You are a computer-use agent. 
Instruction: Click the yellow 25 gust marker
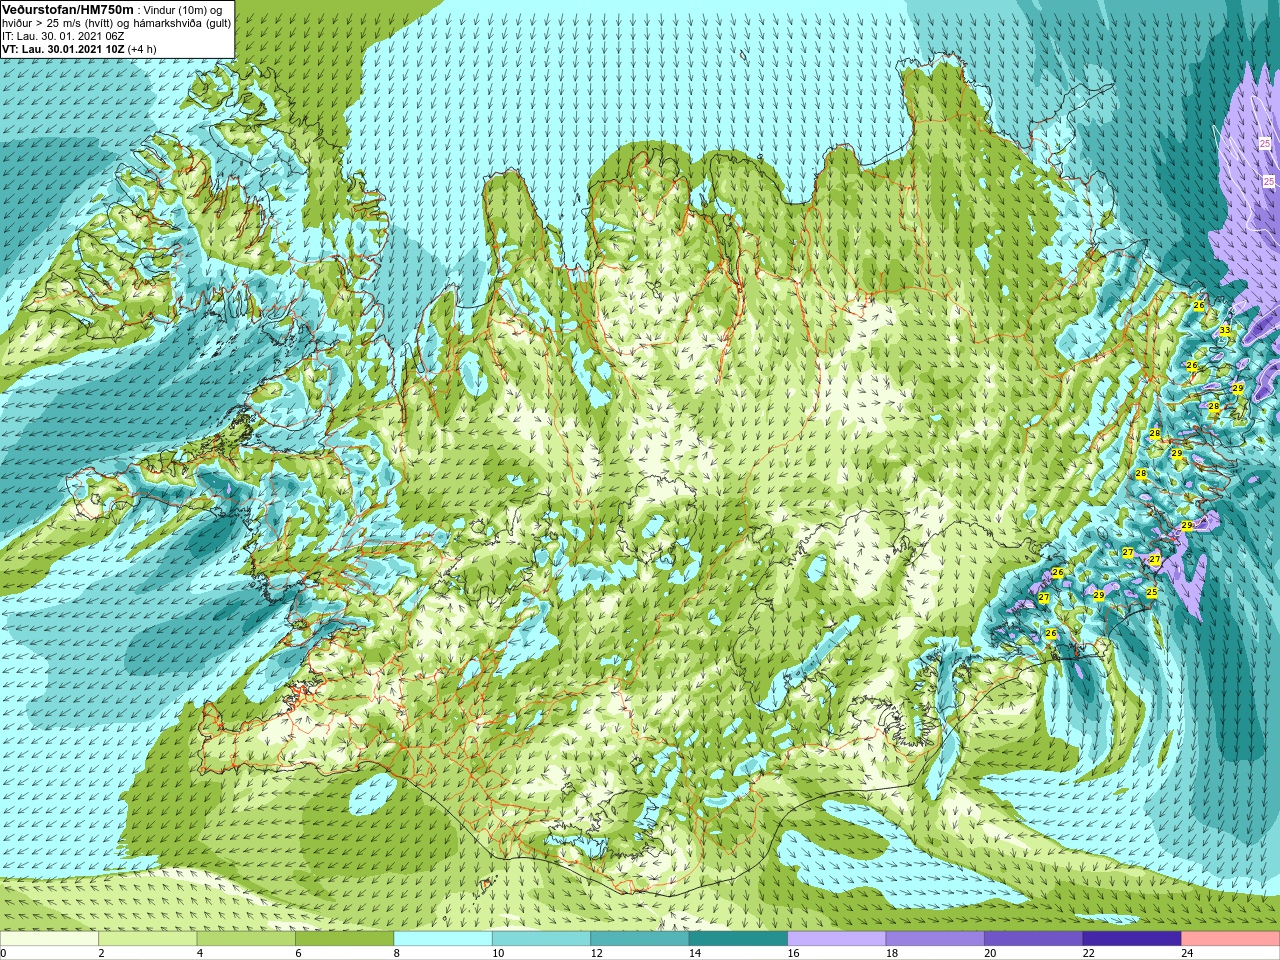click(x=1151, y=592)
